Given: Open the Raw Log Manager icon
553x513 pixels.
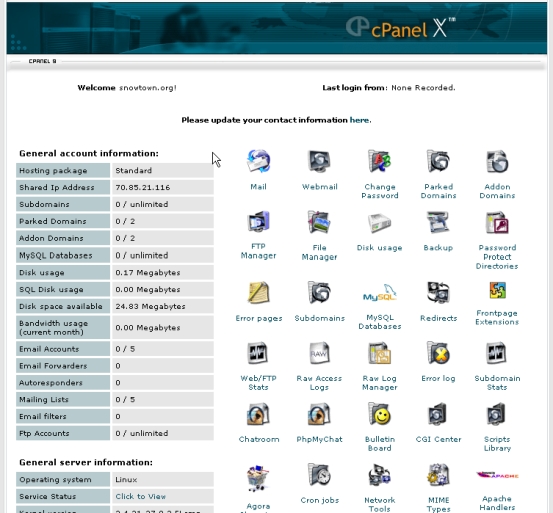Looking at the screenshot, I should pos(379,353).
